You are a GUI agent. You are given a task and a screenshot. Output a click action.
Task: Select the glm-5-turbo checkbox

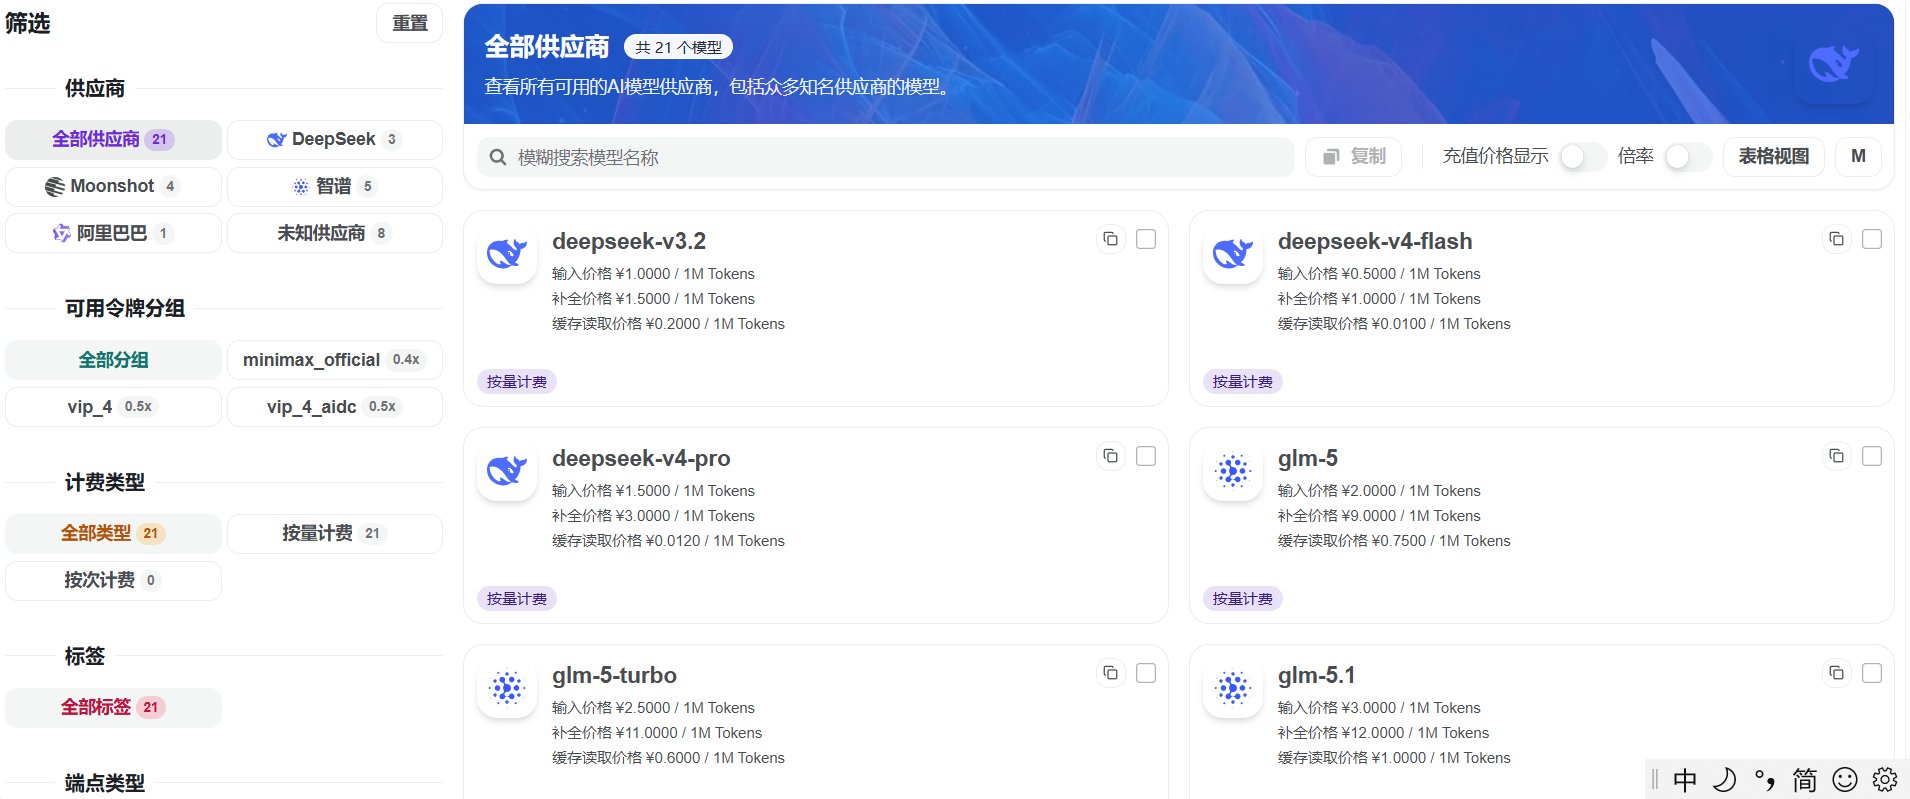click(x=1146, y=673)
